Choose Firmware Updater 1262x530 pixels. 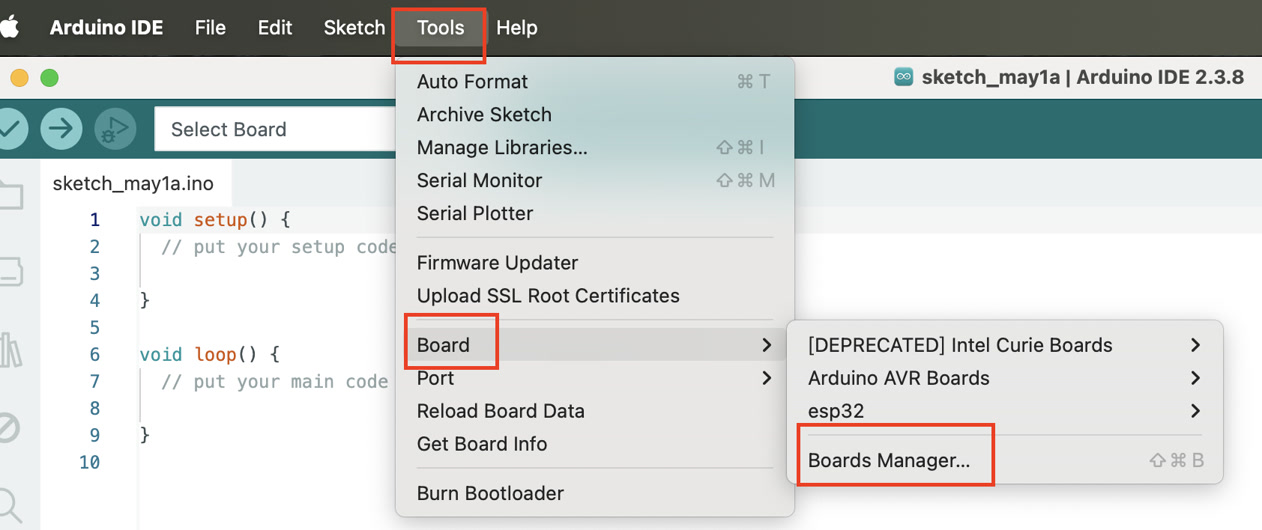pos(595,263)
